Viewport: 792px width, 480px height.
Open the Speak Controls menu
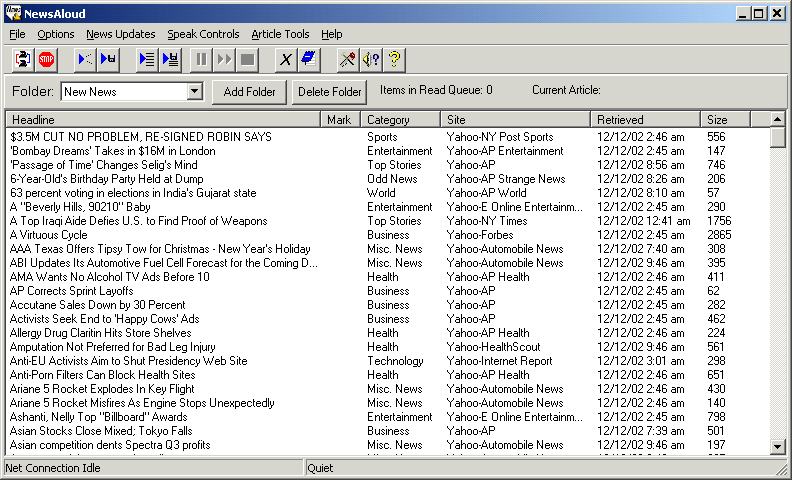[203, 34]
